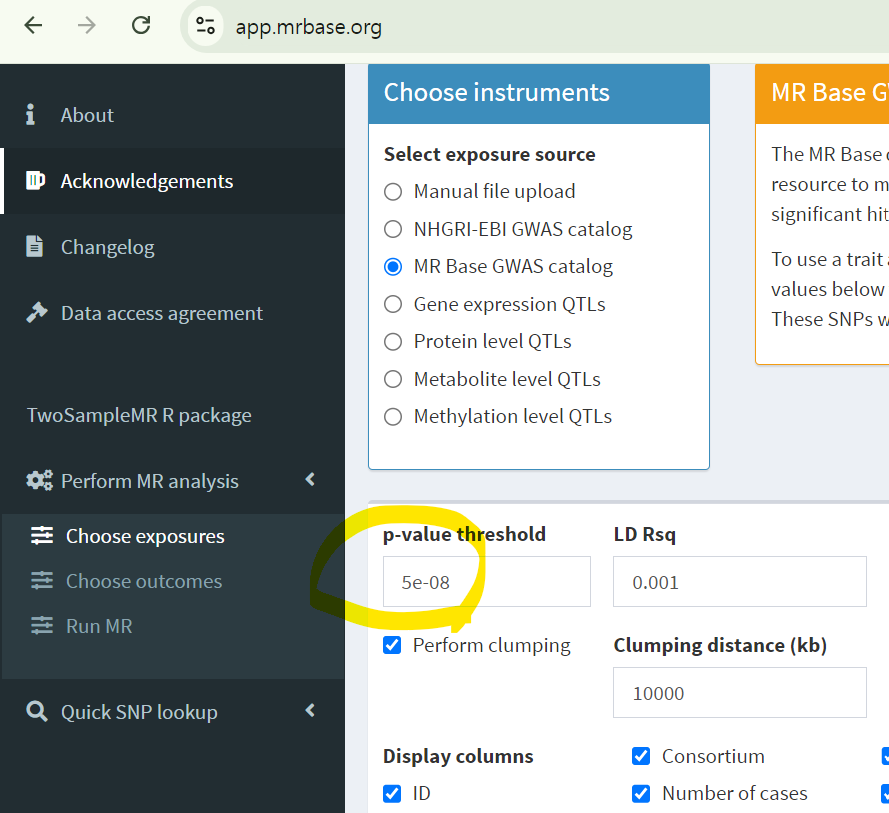Go to Choose outcomes
889x813 pixels.
point(144,581)
